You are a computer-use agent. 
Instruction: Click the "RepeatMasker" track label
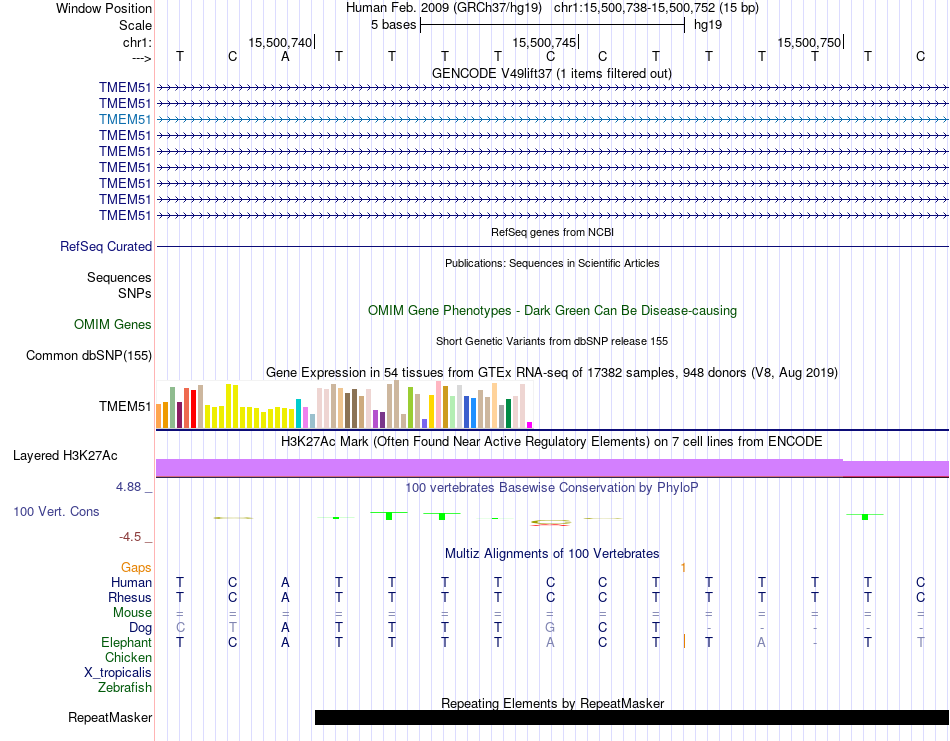(110, 717)
